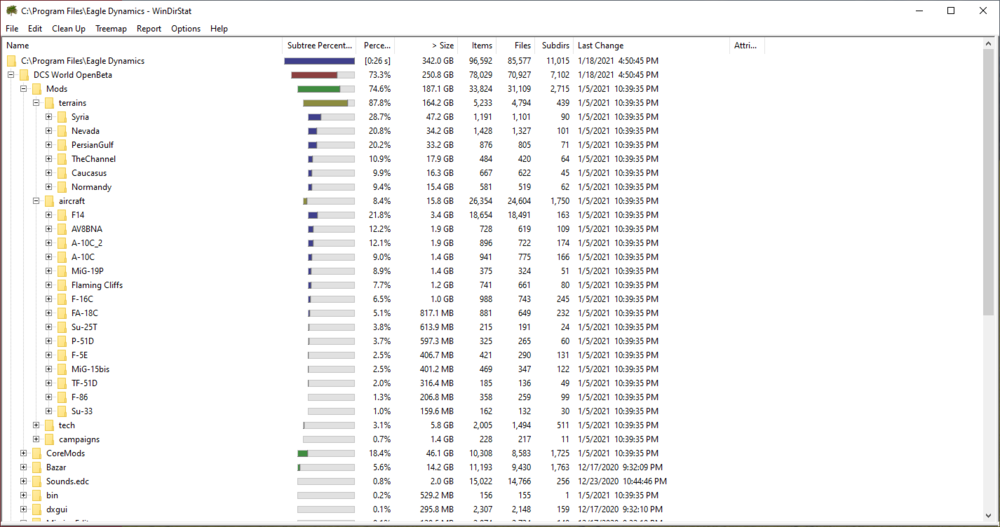Collapse the terrains folder node
The image size is (1000, 527).
click(36, 103)
